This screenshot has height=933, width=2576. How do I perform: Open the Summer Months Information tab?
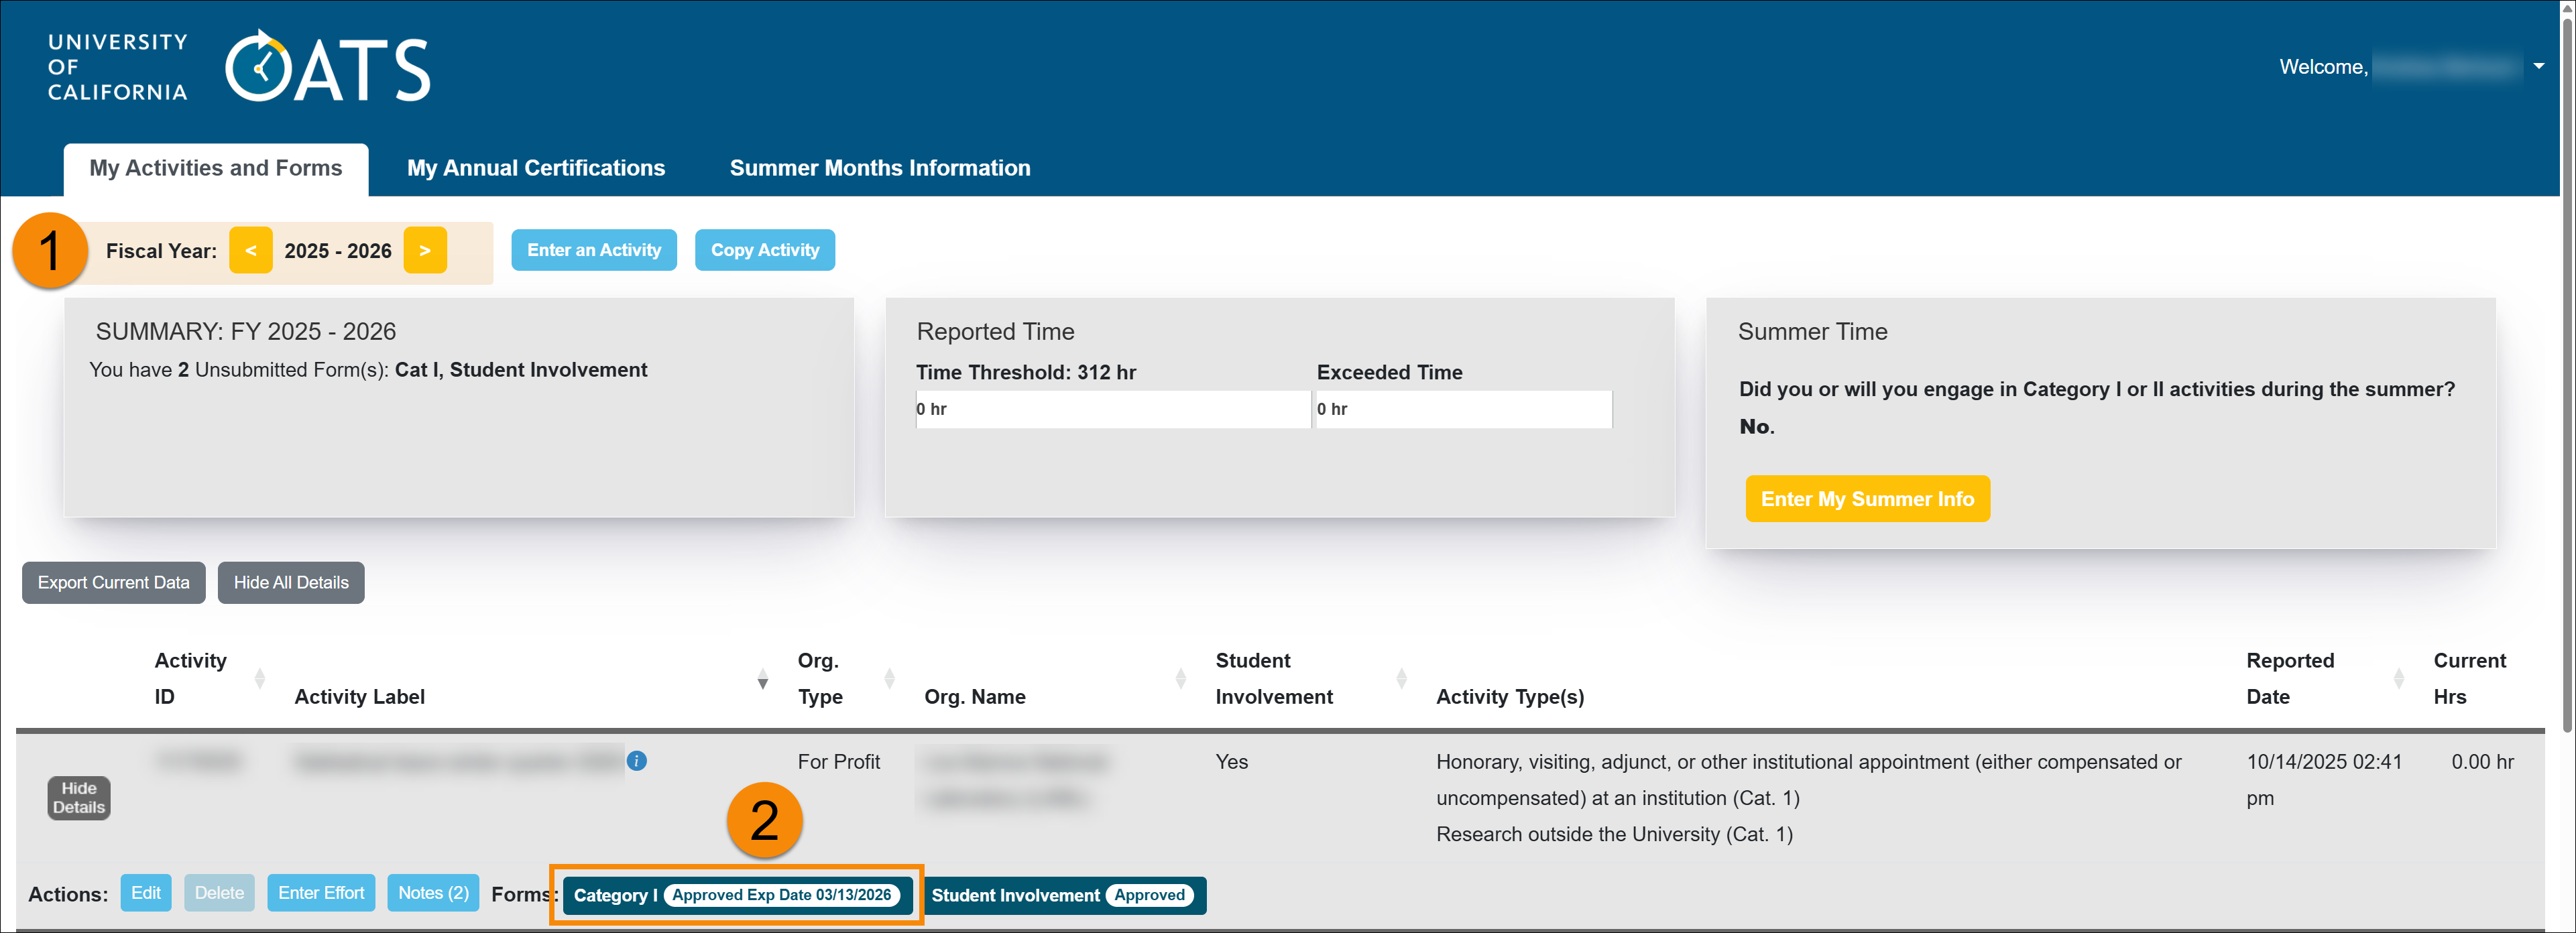880,168
